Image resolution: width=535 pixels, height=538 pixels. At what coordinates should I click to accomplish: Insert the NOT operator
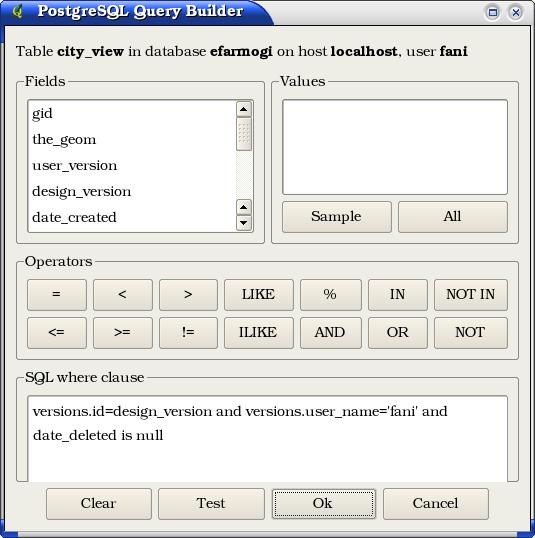[470, 333]
